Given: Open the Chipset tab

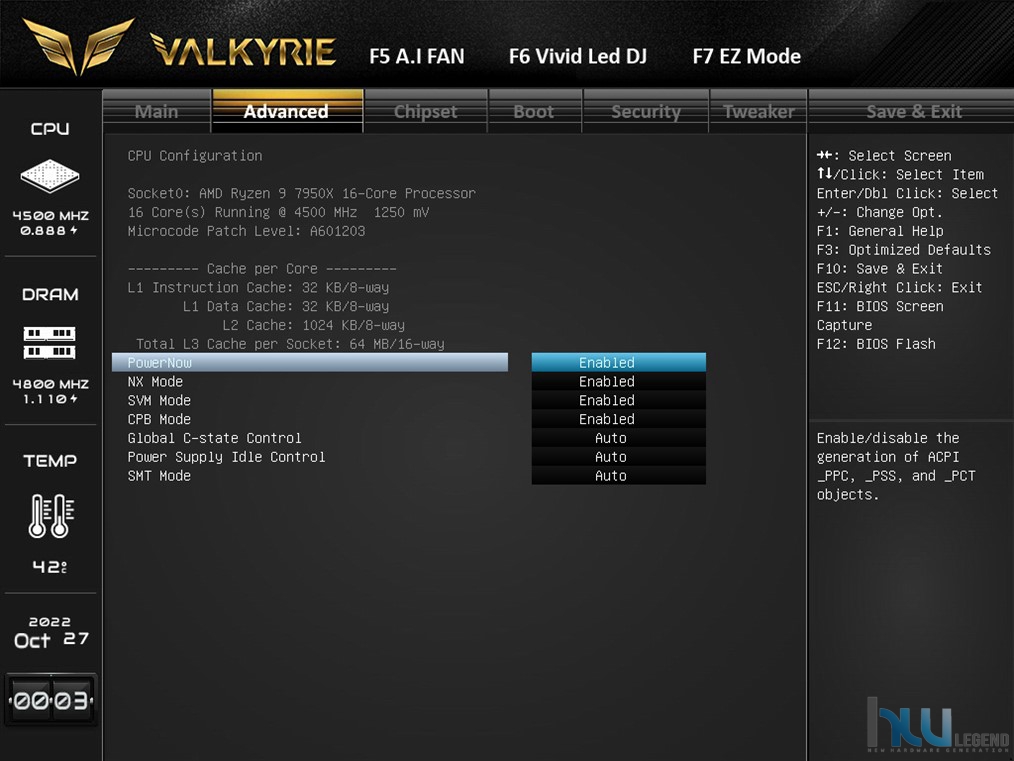Looking at the screenshot, I should tap(426, 111).
